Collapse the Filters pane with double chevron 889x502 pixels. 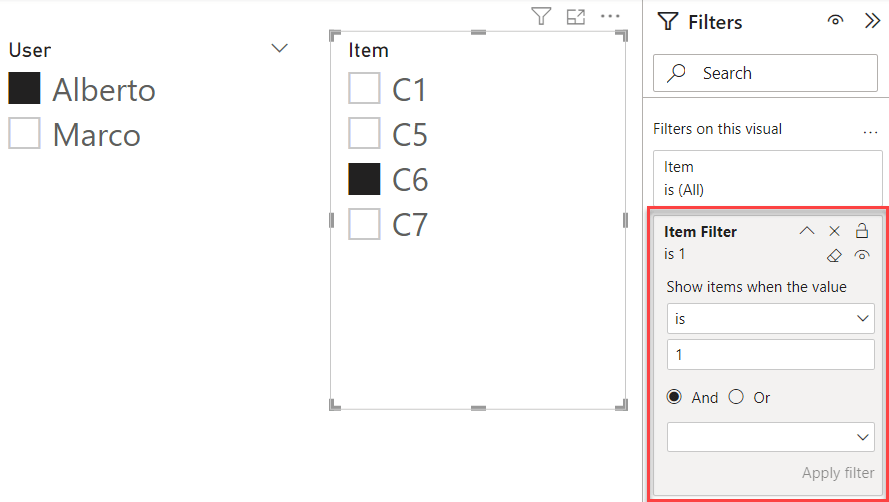pos(871,21)
